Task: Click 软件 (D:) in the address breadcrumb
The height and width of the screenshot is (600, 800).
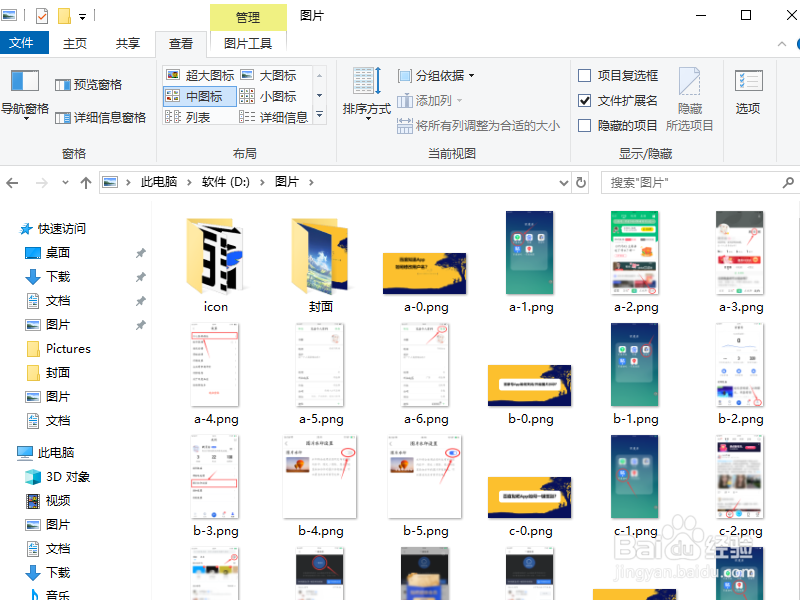Action: tap(226, 182)
